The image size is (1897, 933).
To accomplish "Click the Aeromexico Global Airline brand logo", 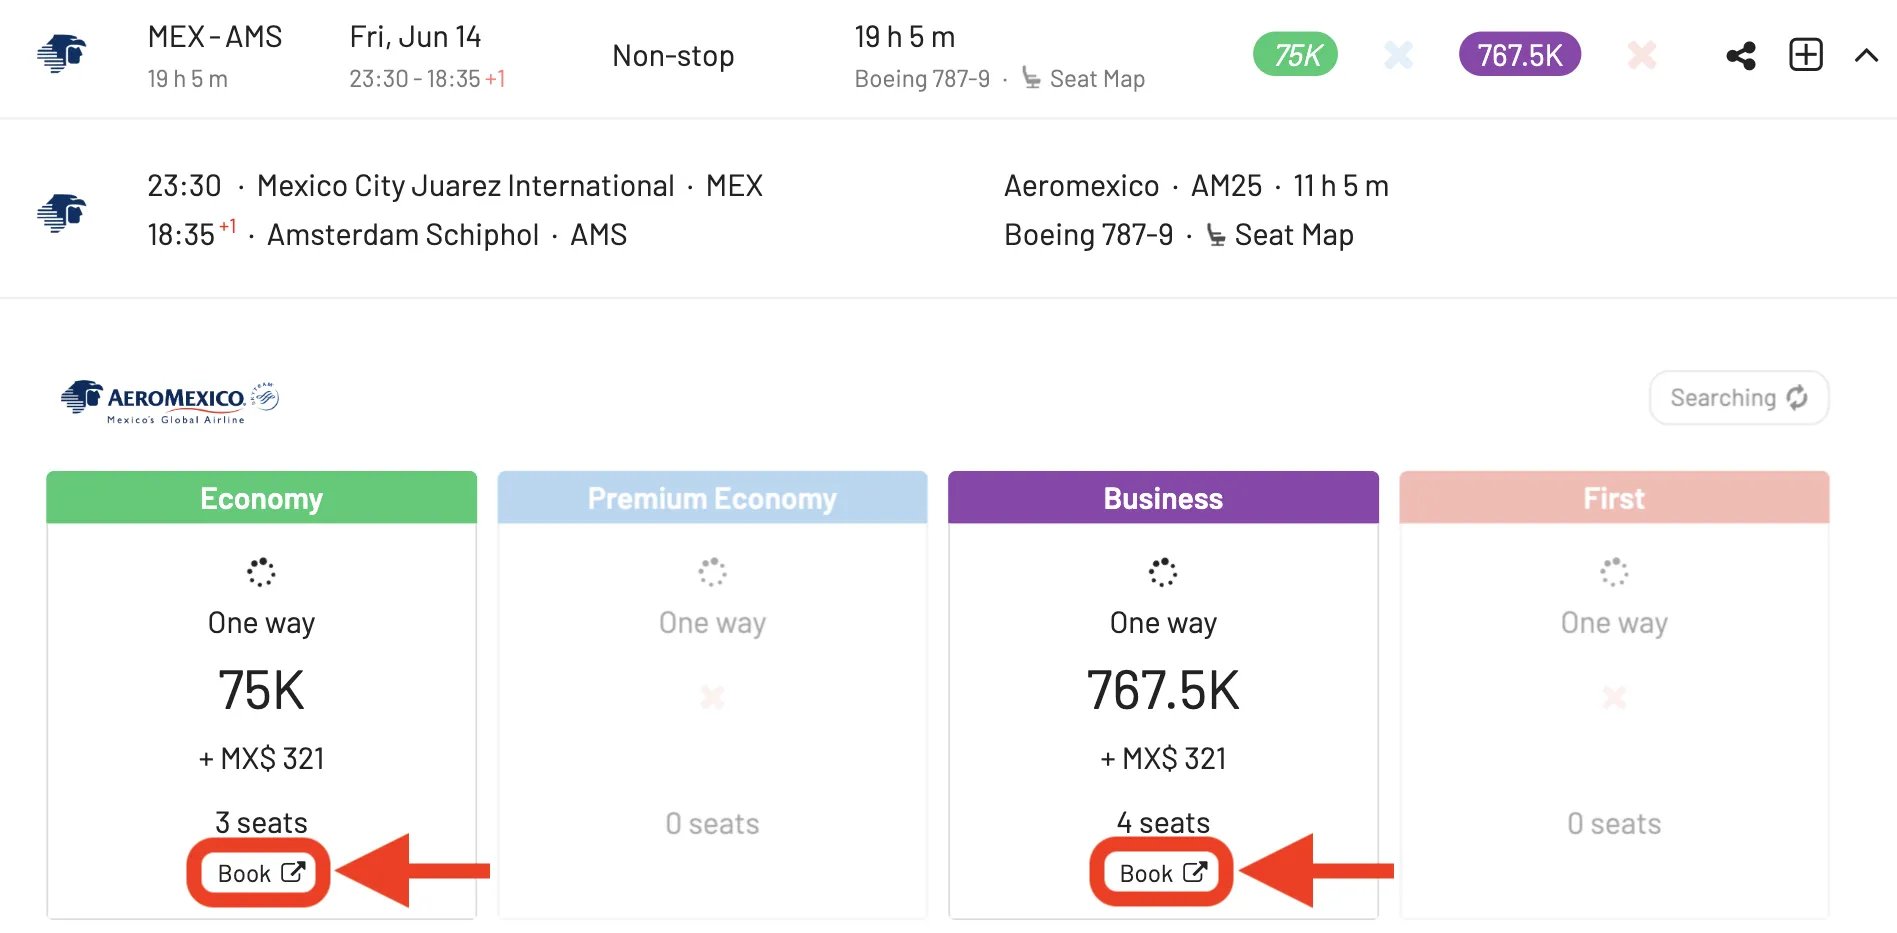I will point(170,402).
